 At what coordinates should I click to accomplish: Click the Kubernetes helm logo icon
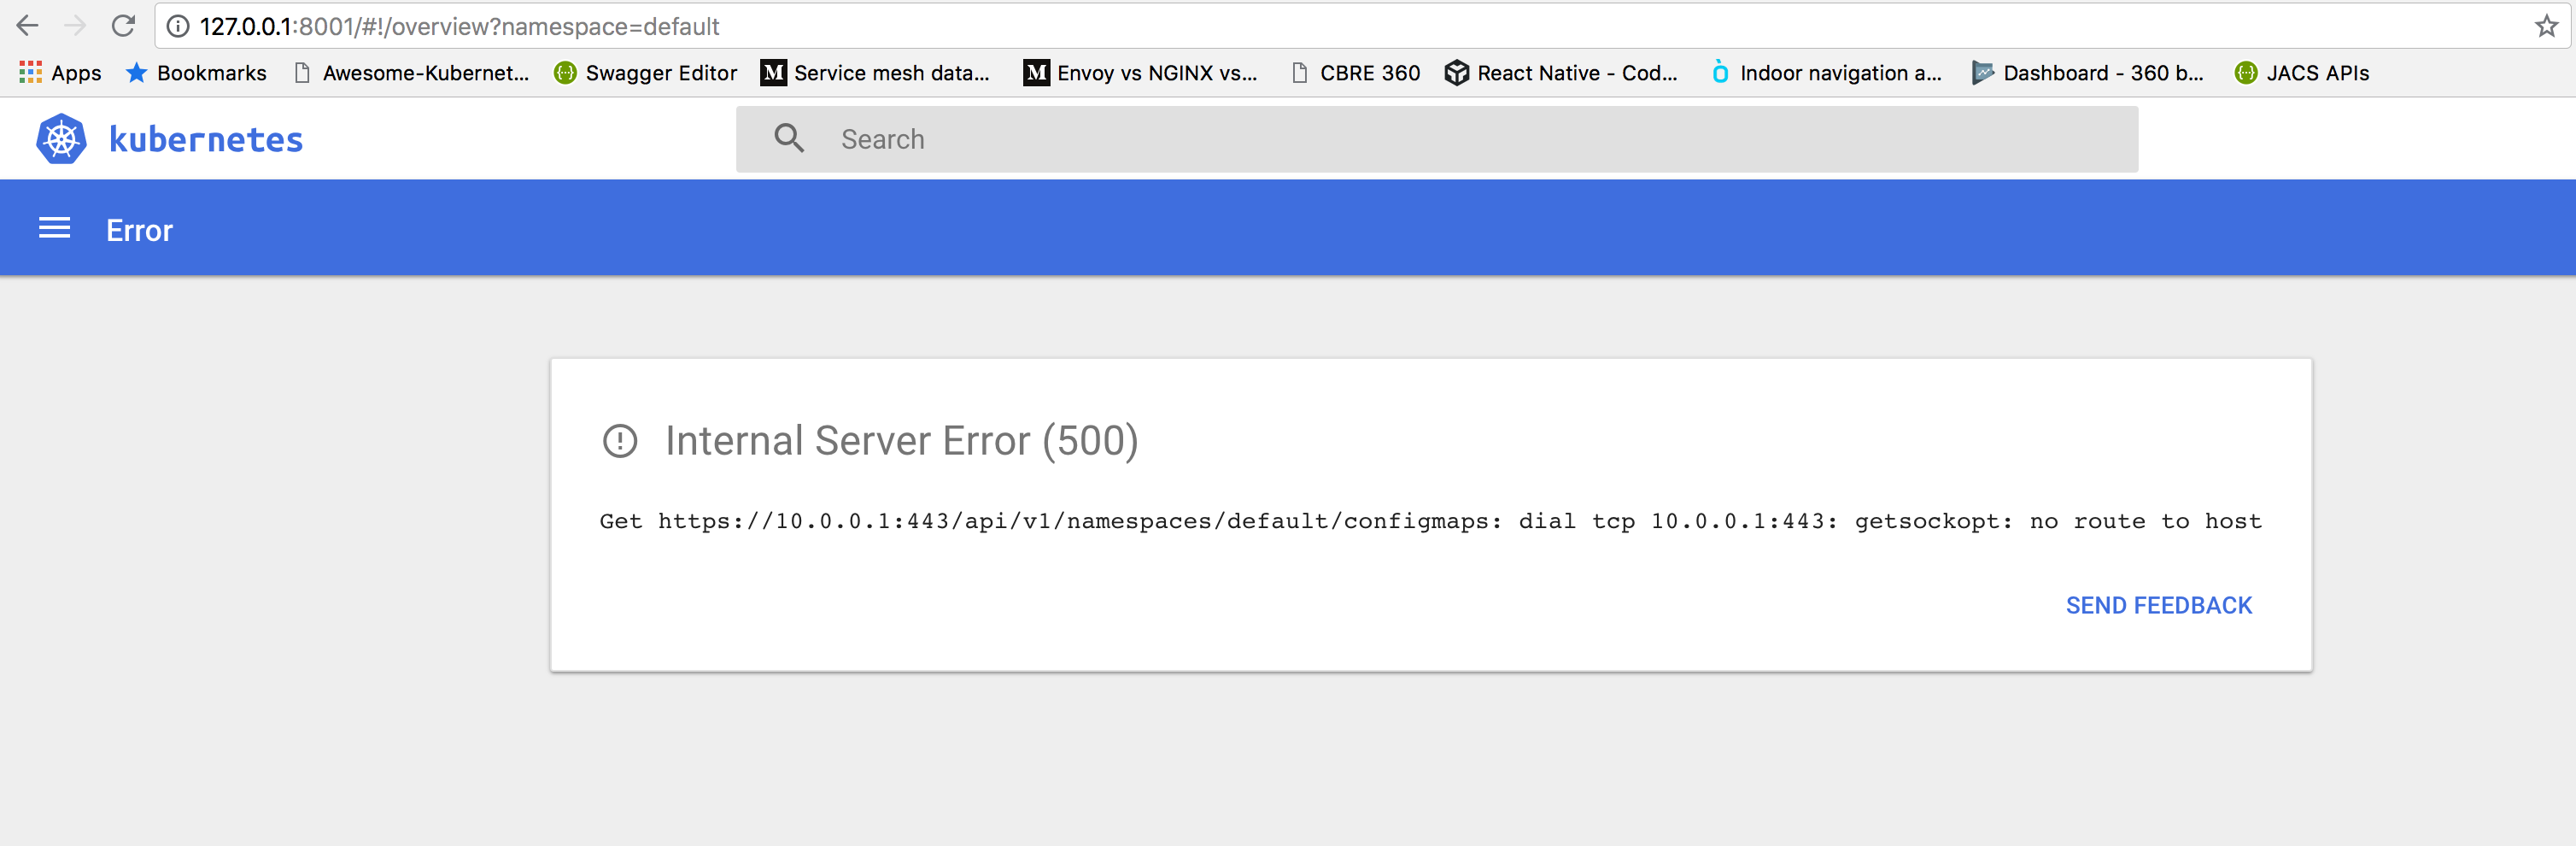61,139
